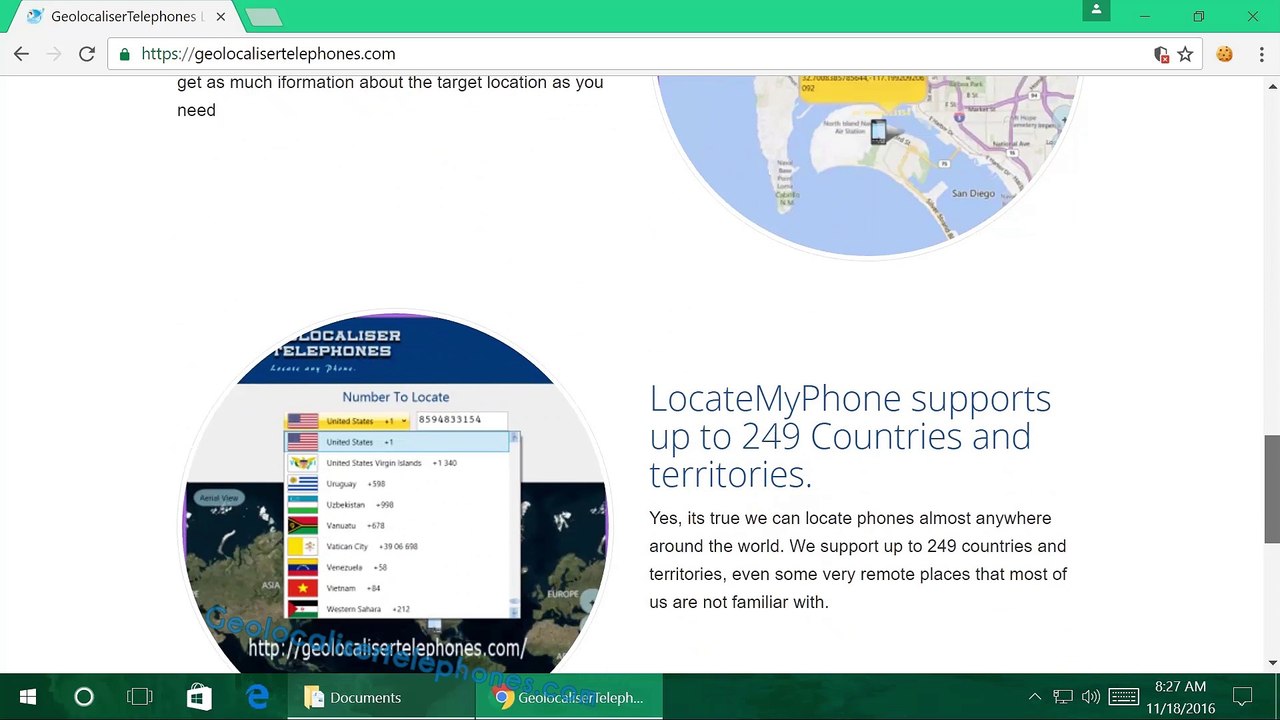Open the network status tray icon

(x=1063, y=697)
